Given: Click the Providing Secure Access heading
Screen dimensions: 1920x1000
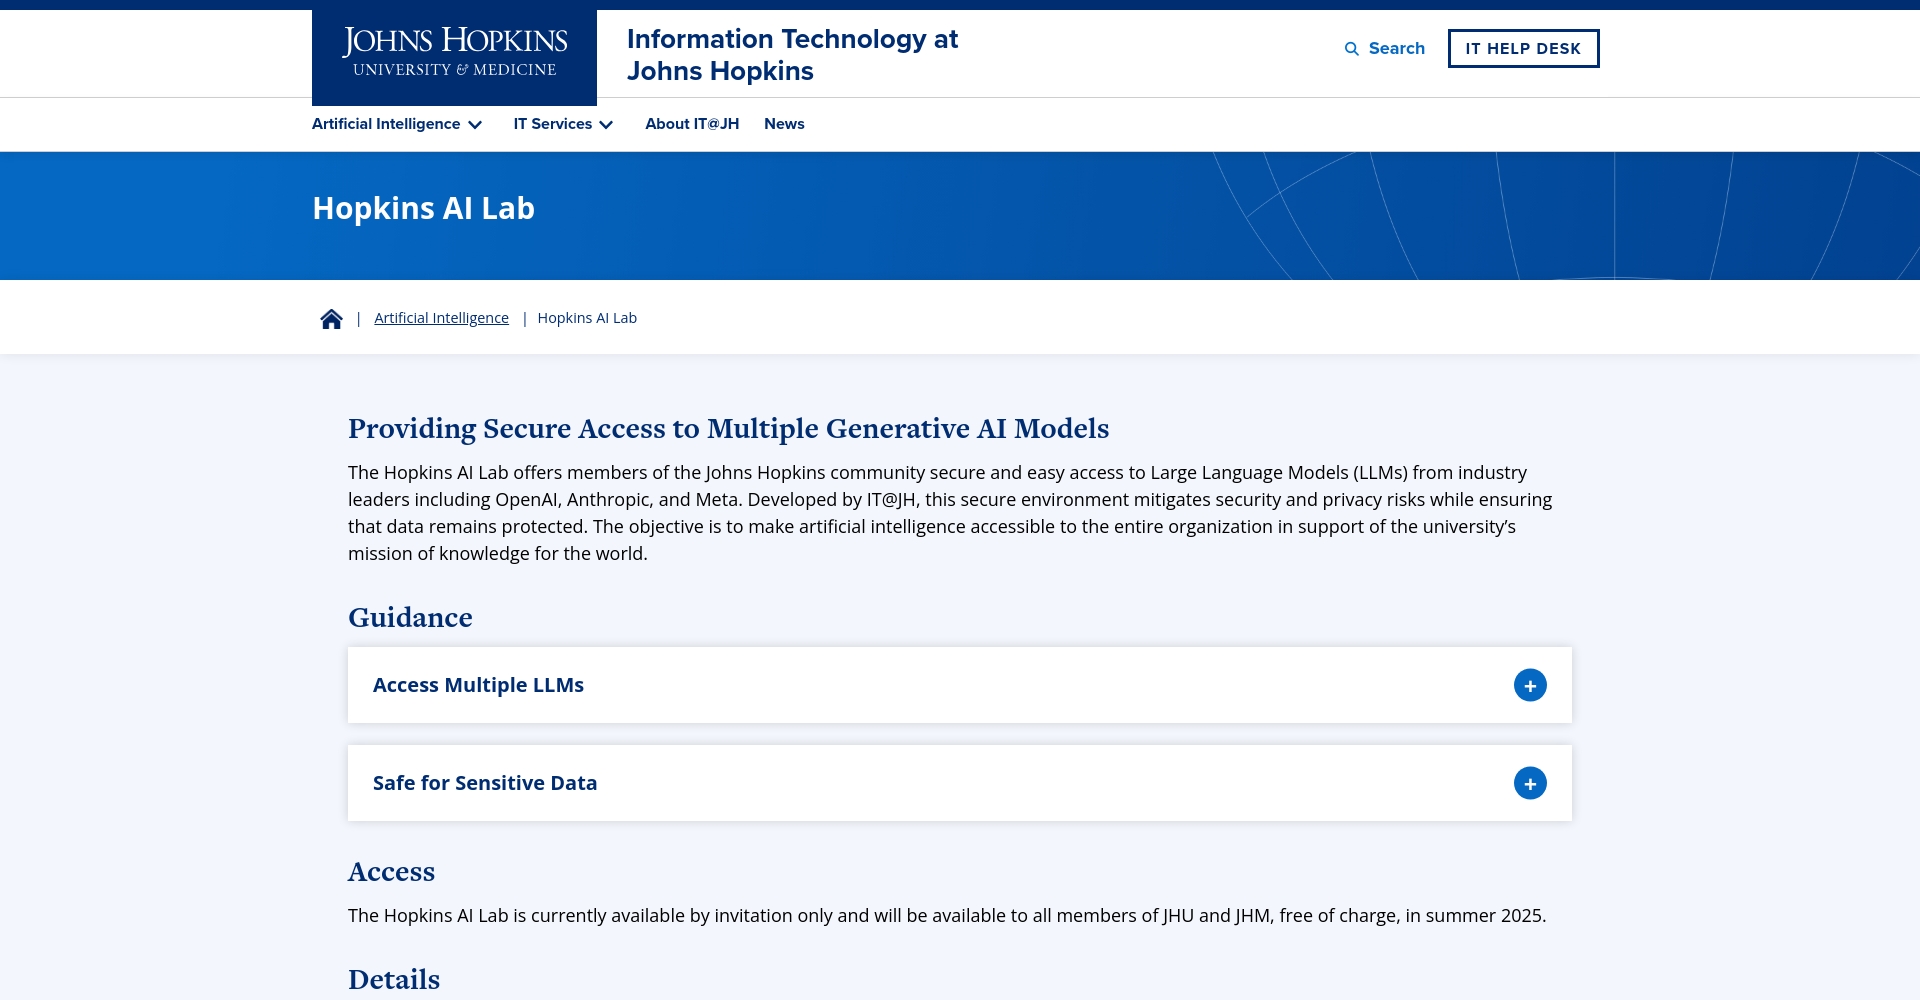Looking at the screenshot, I should coord(728,429).
